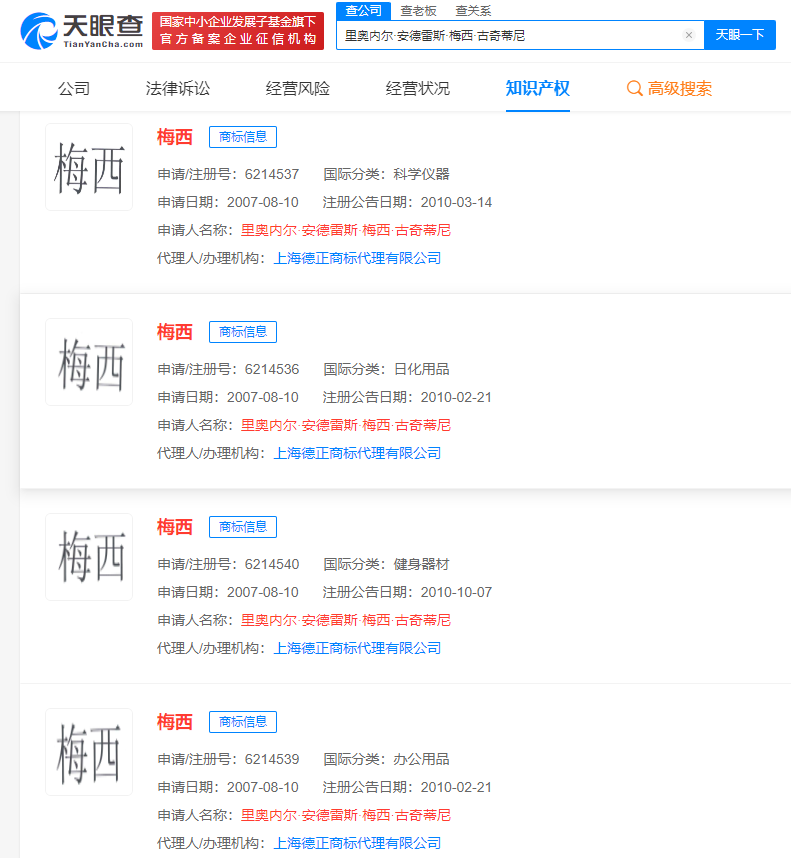The width and height of the screenshot is (791, 858).
Task: Open advanced search with magnifier icon
Action: coord(634,89)
